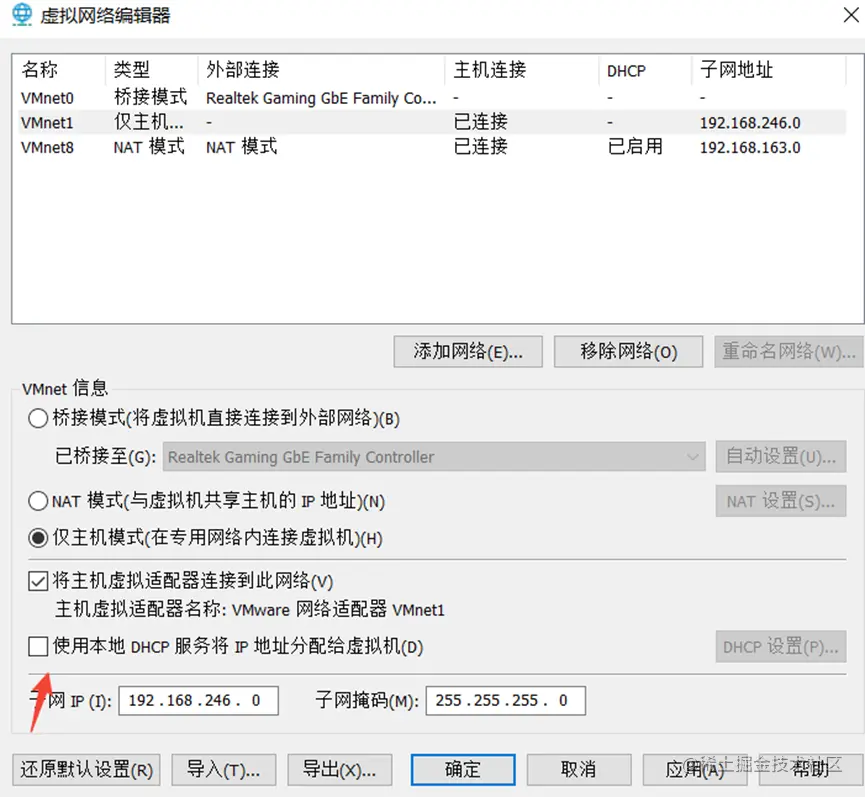Uncheck 将主机虚拟适配器连接到此网络
The width and height of the screenshot is (865, 797).
(x=38, y=581)
